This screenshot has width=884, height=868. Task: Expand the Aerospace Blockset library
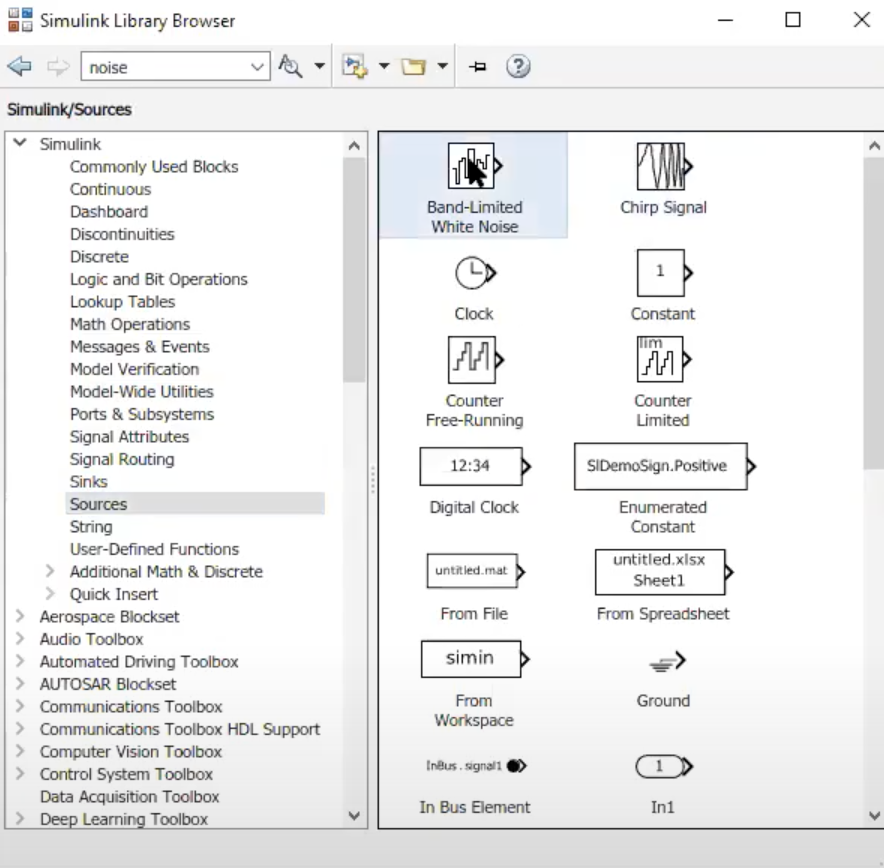[x=20, y=616]
